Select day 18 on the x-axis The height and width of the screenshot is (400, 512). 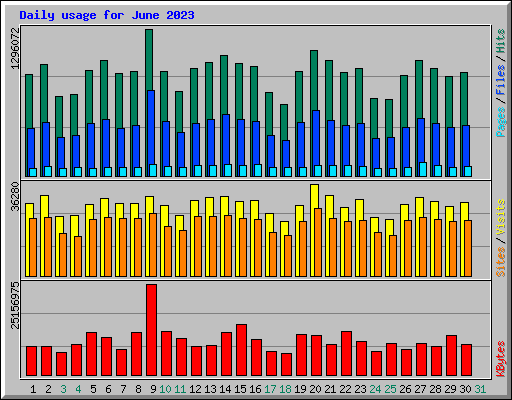click(285, 389)
